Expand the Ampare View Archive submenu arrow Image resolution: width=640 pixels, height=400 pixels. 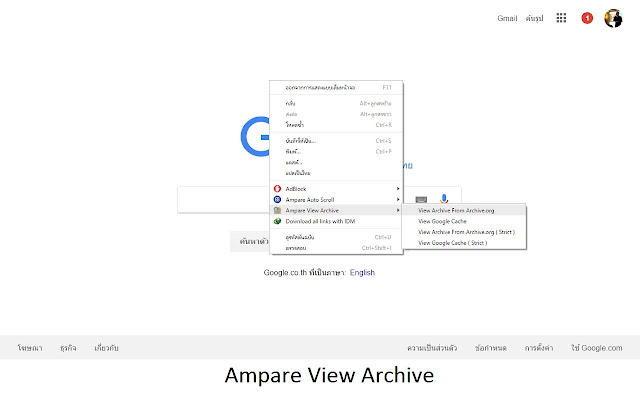click(398, 210)
